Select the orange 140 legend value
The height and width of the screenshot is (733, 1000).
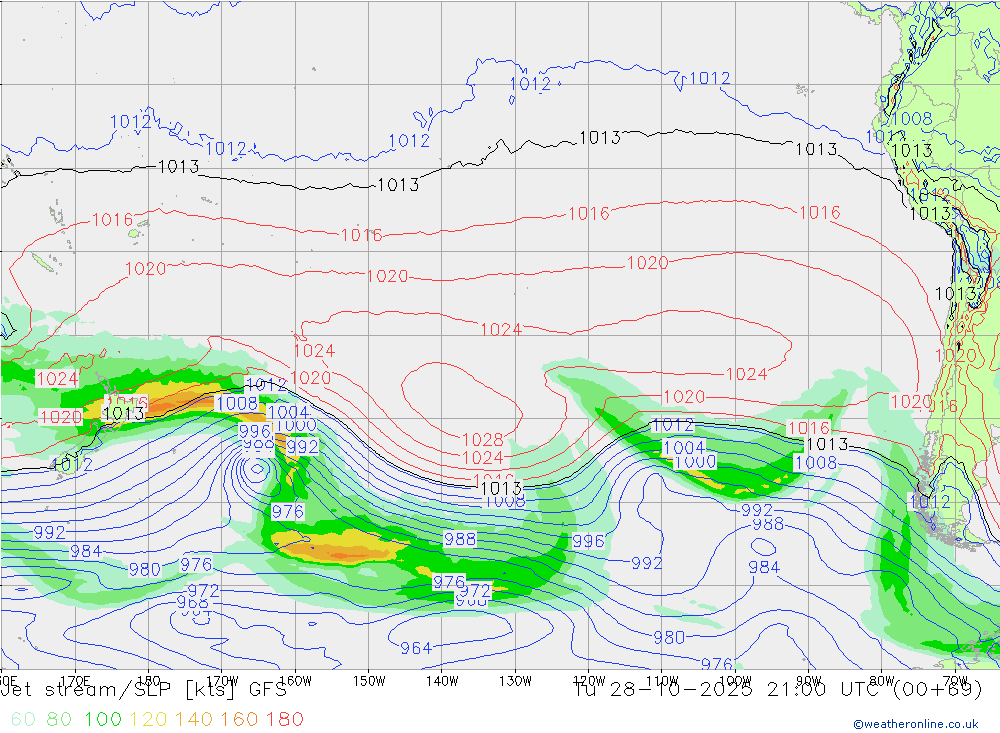coord(194,719)
